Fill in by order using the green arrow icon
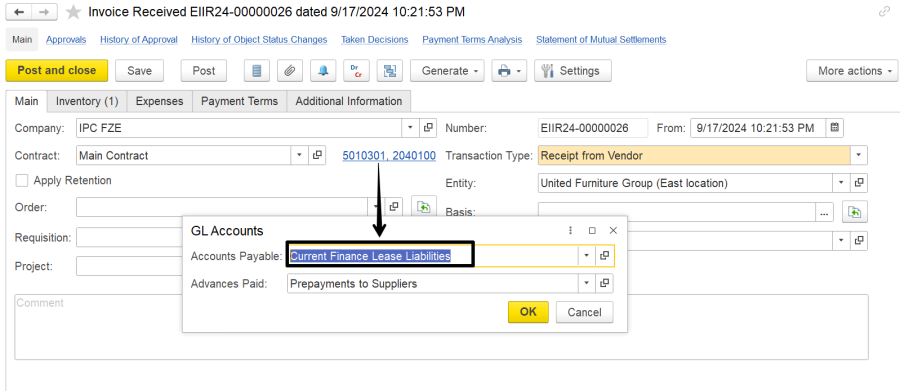Viewport: 900px width, 391px height. tap(424, 207)
